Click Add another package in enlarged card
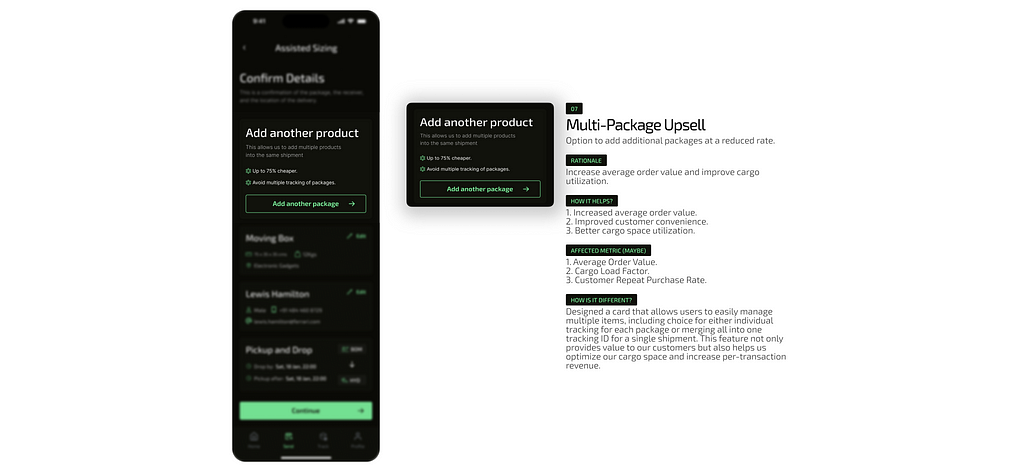 (480, 189)
